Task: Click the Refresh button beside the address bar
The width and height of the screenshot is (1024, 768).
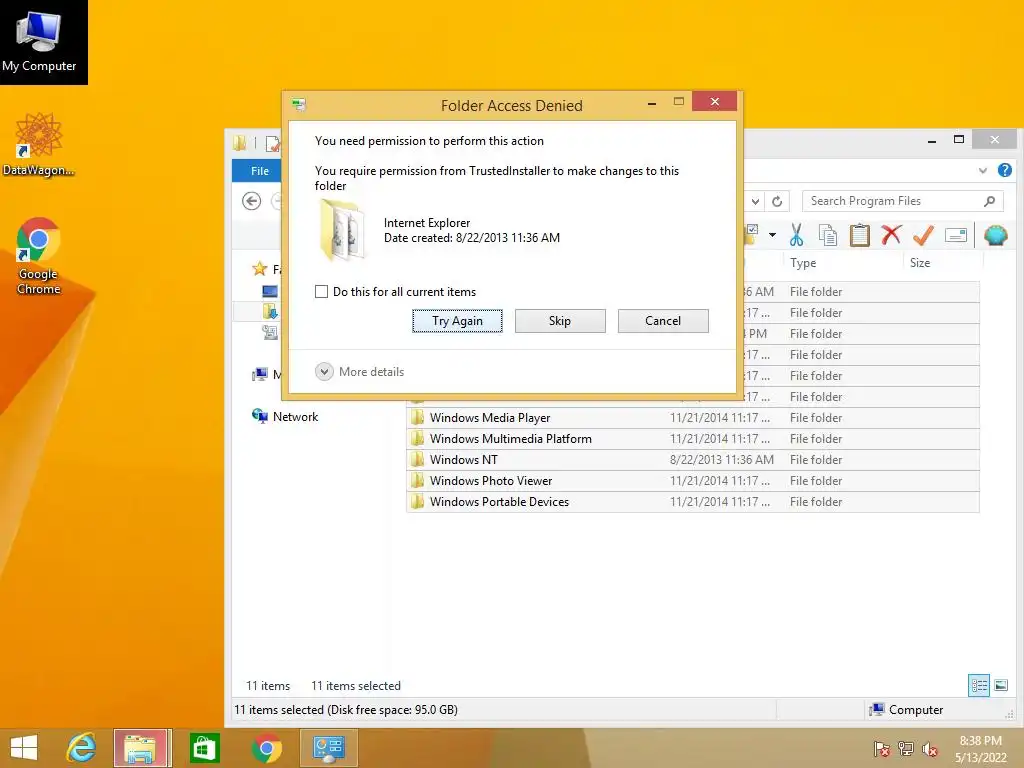Action: (777, 201)
